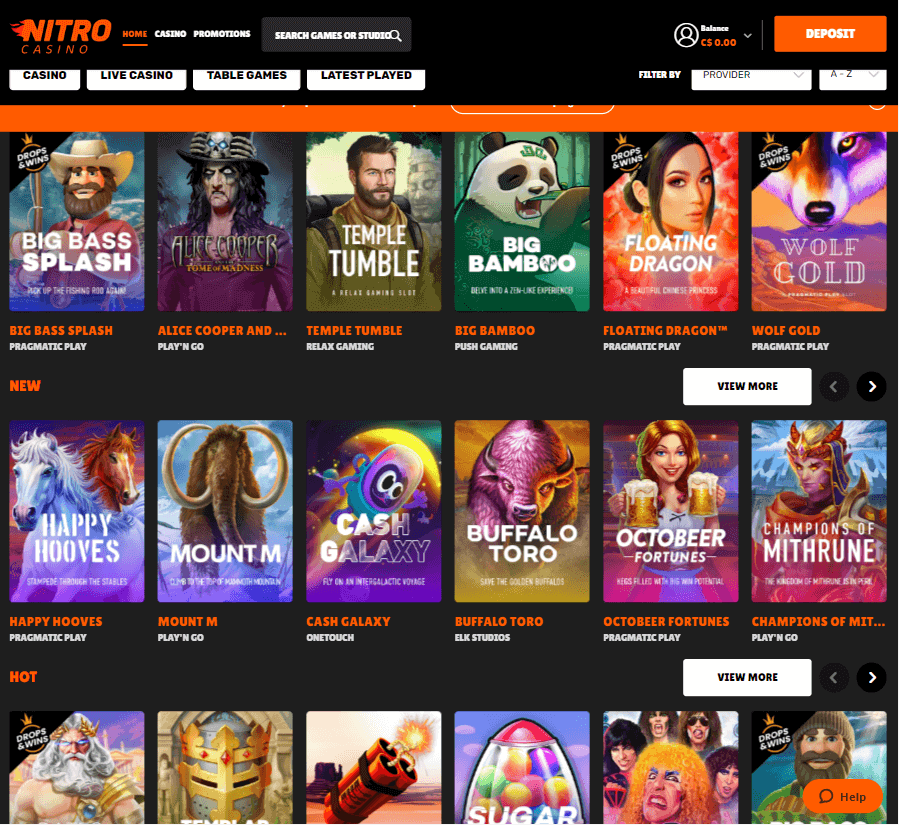Open the Mount M game thumbnail
This screenshot has height=825, width=899.
[x=225, y=511]
